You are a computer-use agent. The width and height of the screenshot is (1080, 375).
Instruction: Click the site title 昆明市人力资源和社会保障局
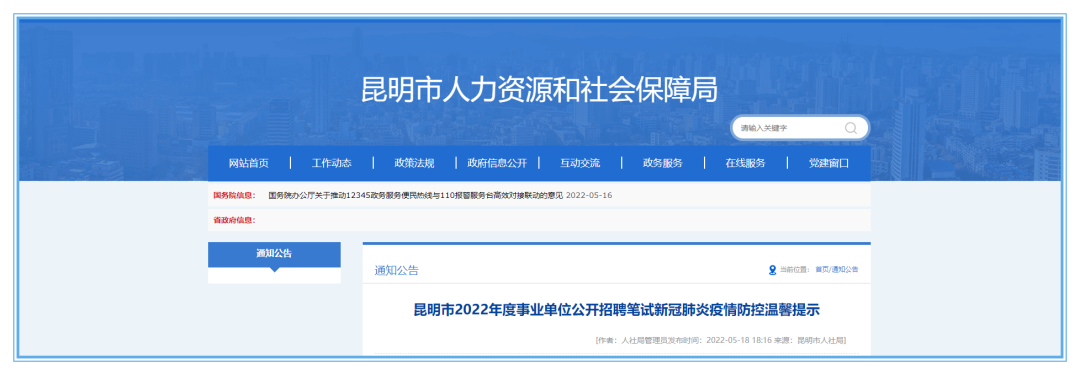tap(539, 90)
